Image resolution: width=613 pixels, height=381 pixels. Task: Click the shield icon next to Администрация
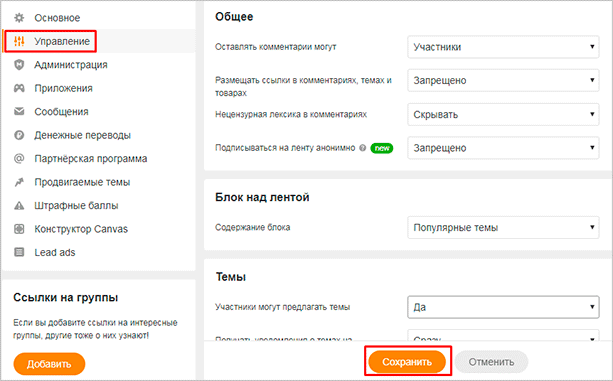(x=19, y=64)
